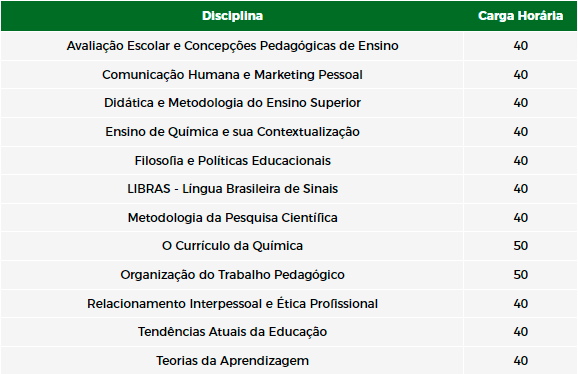Click the 40 hours value for Teorias da Aprendizagem
This screenshot has height=374, width=578.
pyautogui.click(x=520, y=361)
